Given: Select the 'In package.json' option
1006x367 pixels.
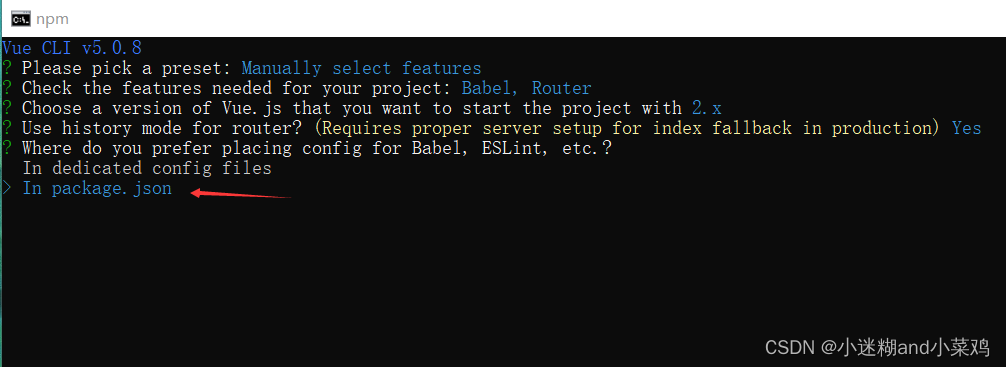Looking at the screenshot, I should 98,189.
